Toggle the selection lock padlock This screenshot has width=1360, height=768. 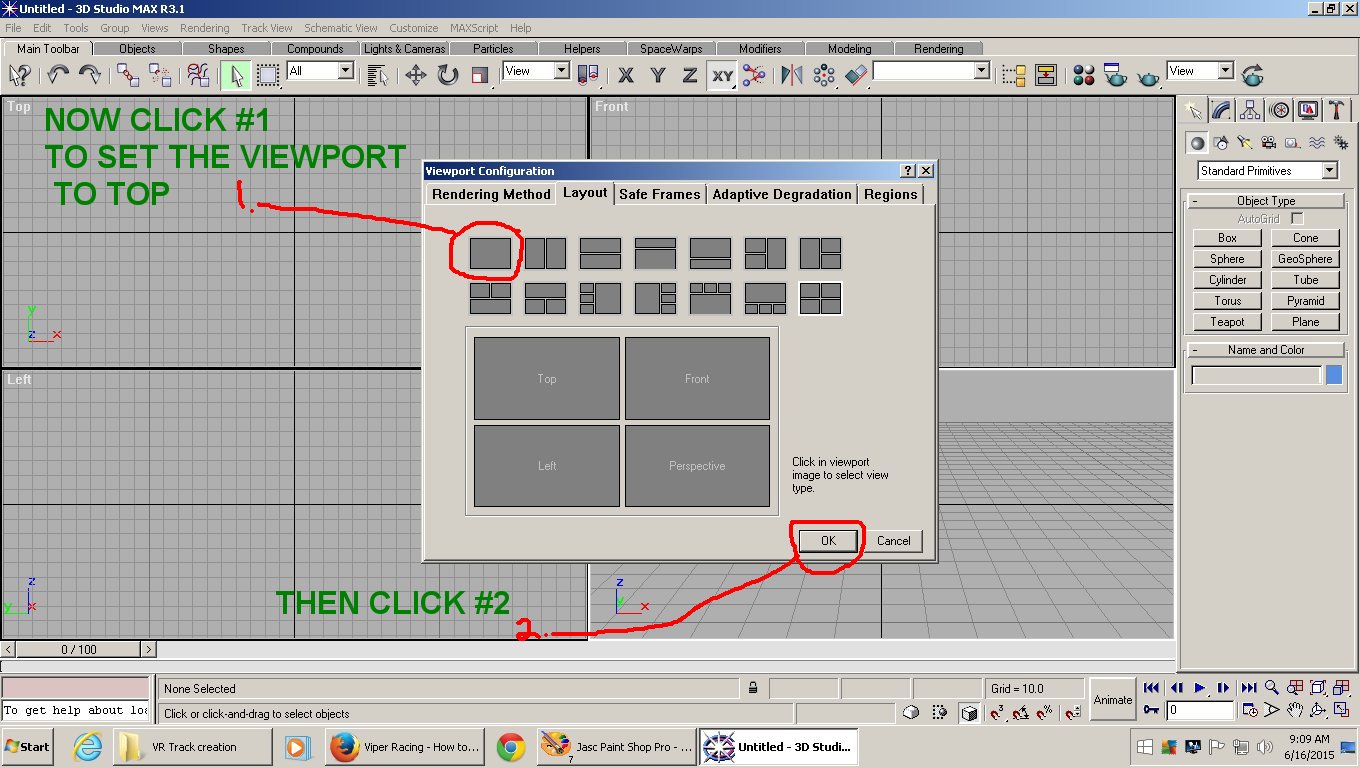tap(752, 688)
